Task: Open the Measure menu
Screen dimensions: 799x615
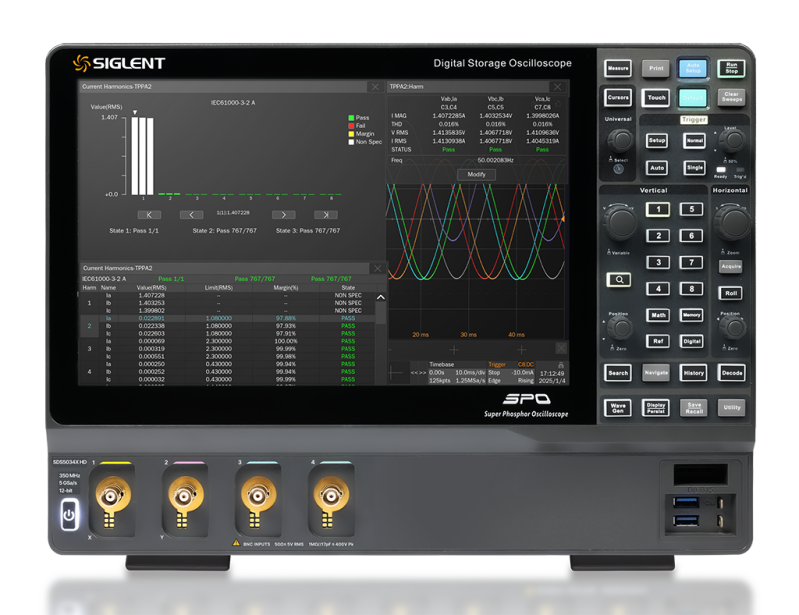Action: pyautogui.click(x=618, y=68)
